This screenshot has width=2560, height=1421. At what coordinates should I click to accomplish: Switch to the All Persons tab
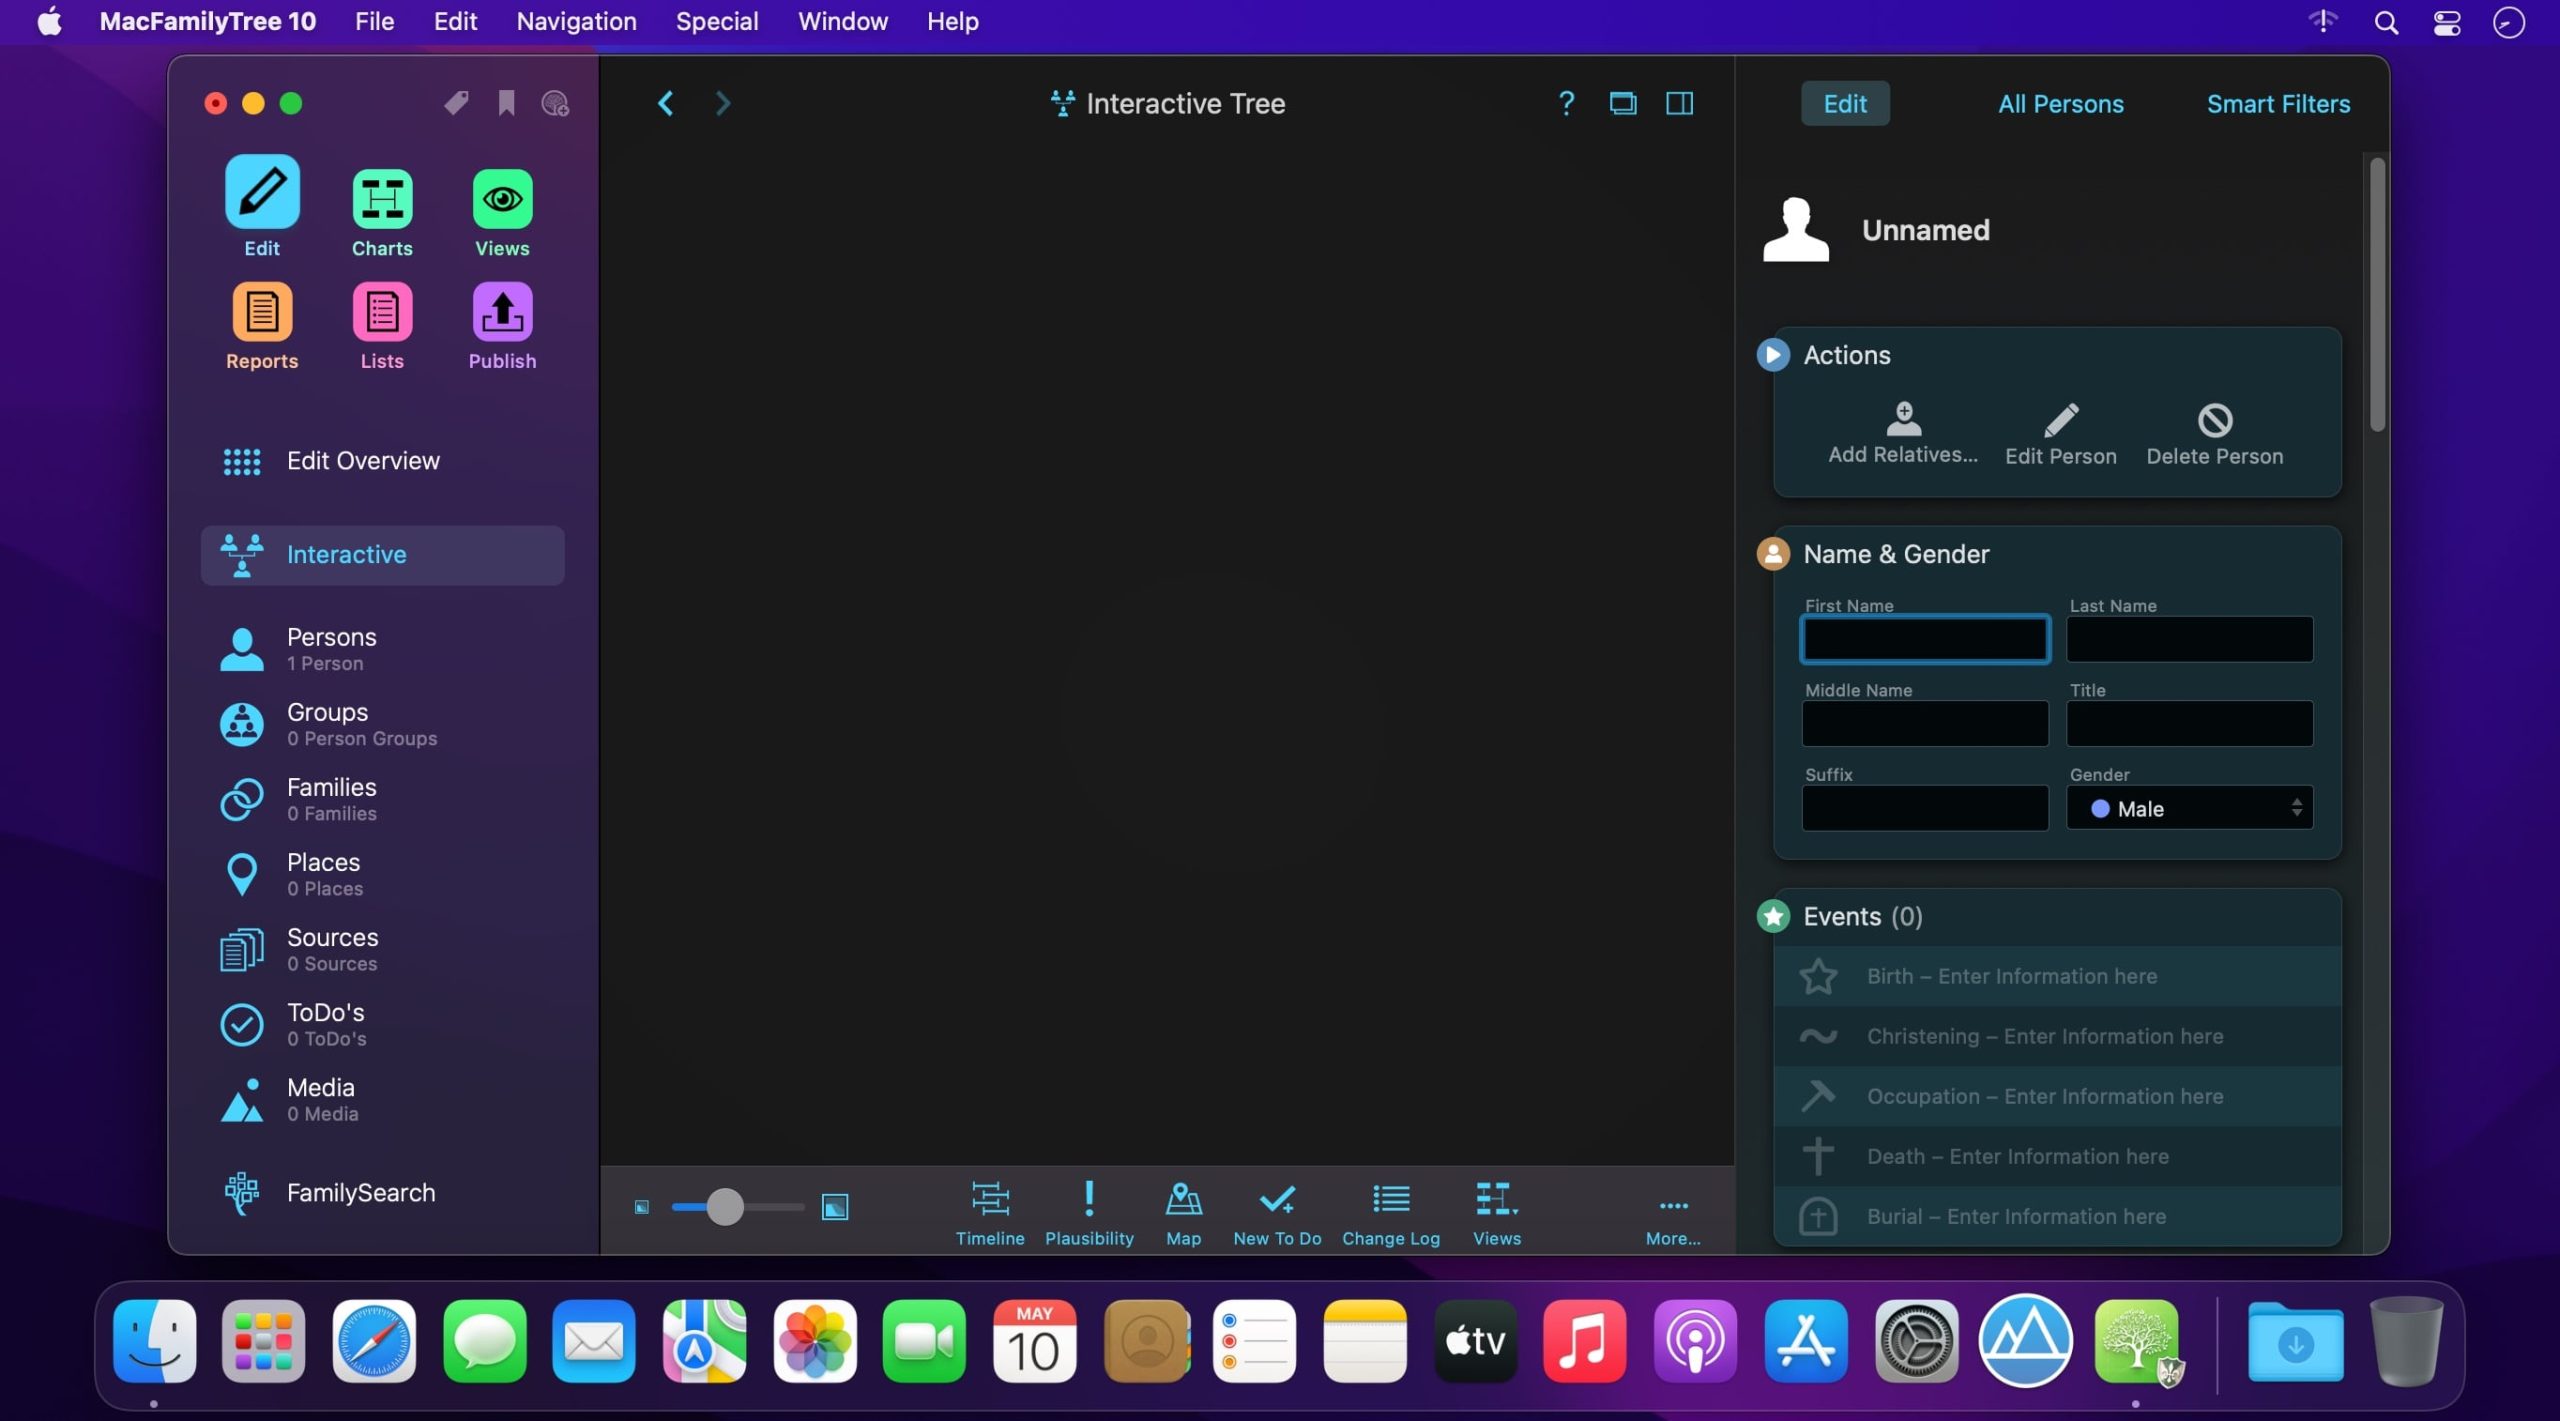pos(2060,104)
